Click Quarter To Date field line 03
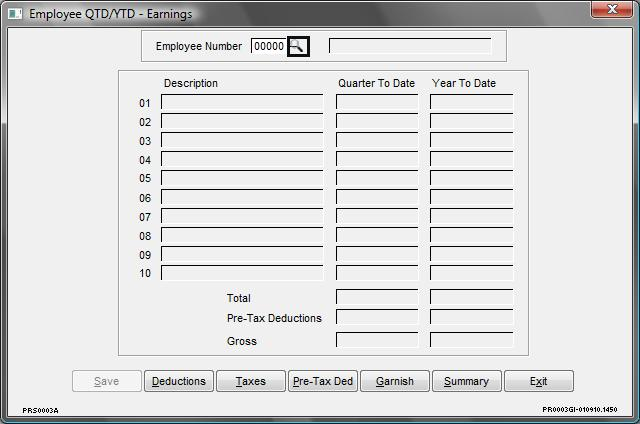The height and width of the screenshot is (424, 640). (x=377, y=140)
